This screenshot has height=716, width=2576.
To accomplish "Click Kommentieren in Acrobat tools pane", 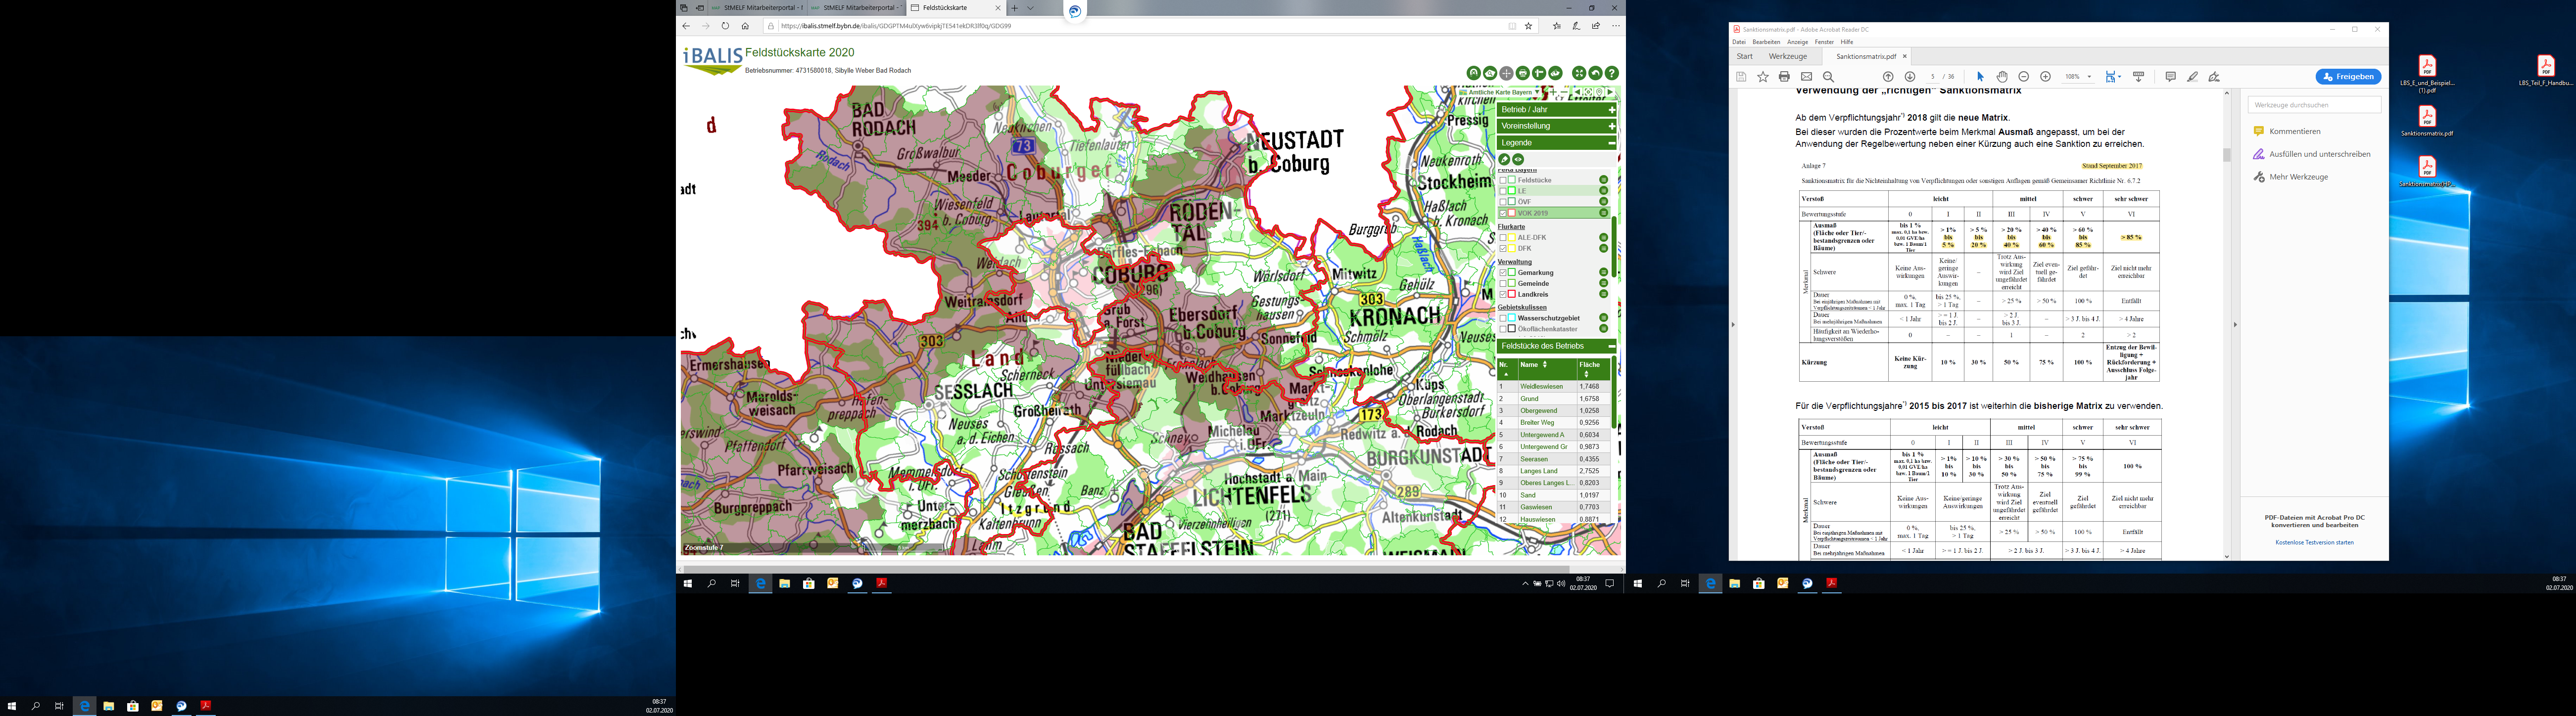I will point(2294,131).
